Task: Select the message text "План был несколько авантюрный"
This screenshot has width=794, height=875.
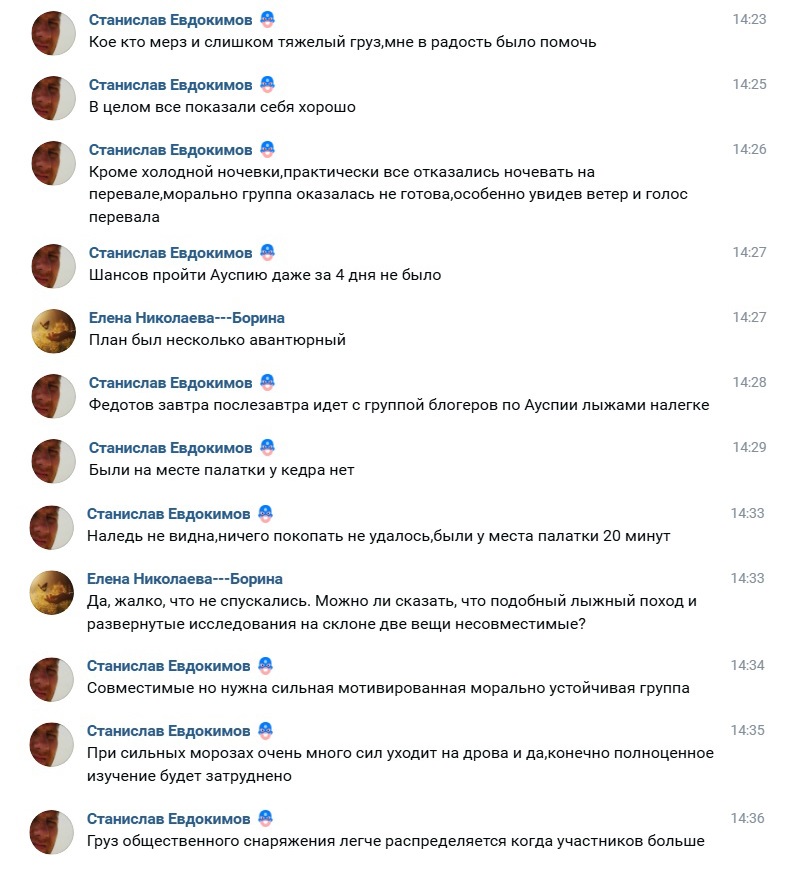Action: [217, 340]
